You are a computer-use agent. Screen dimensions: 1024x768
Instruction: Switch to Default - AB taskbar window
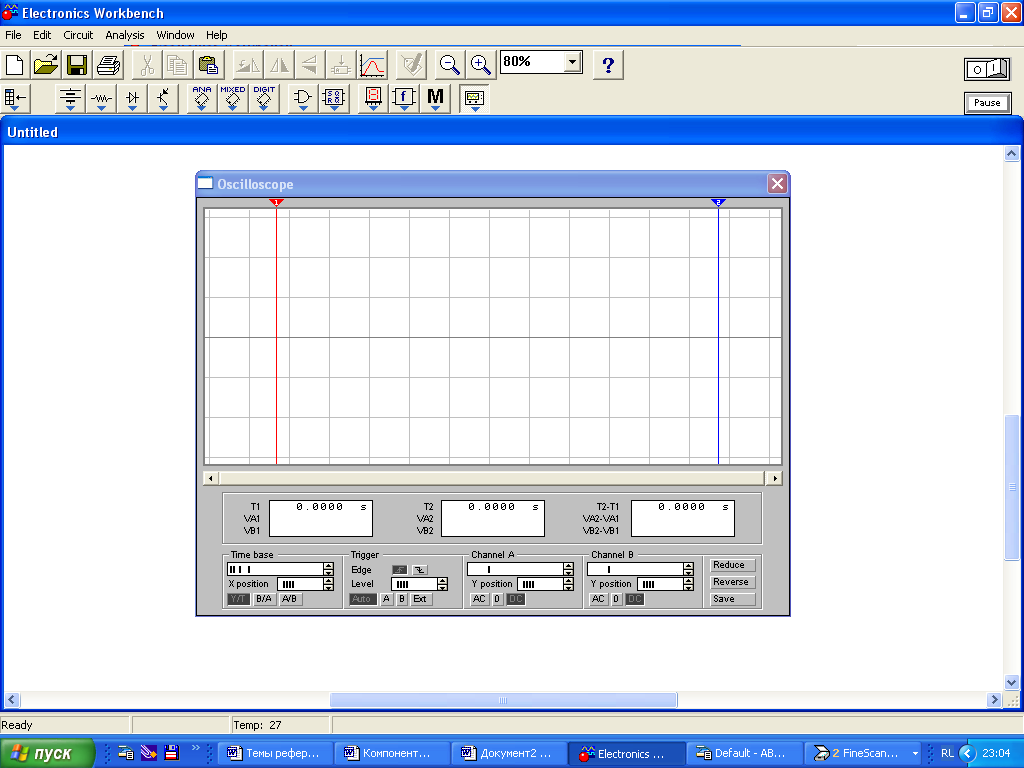[x=743, y=754]
